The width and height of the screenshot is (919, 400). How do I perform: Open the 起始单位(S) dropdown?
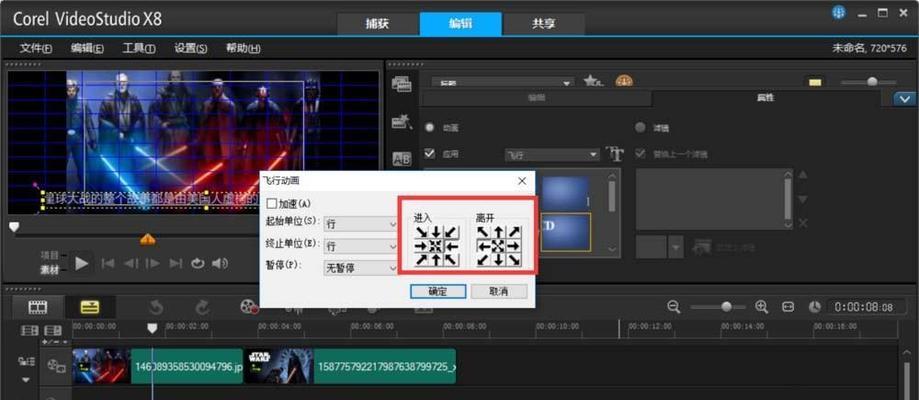pos(361,223)
